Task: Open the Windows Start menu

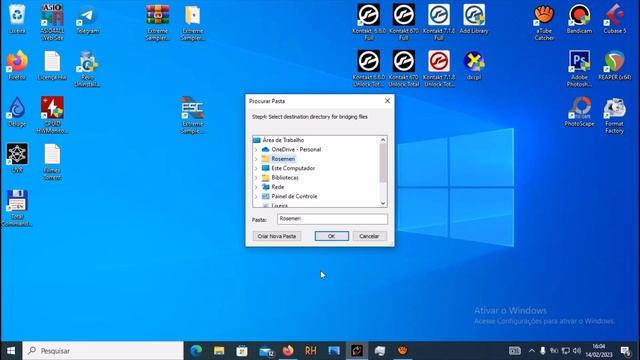Action: [x=11, y=351]
